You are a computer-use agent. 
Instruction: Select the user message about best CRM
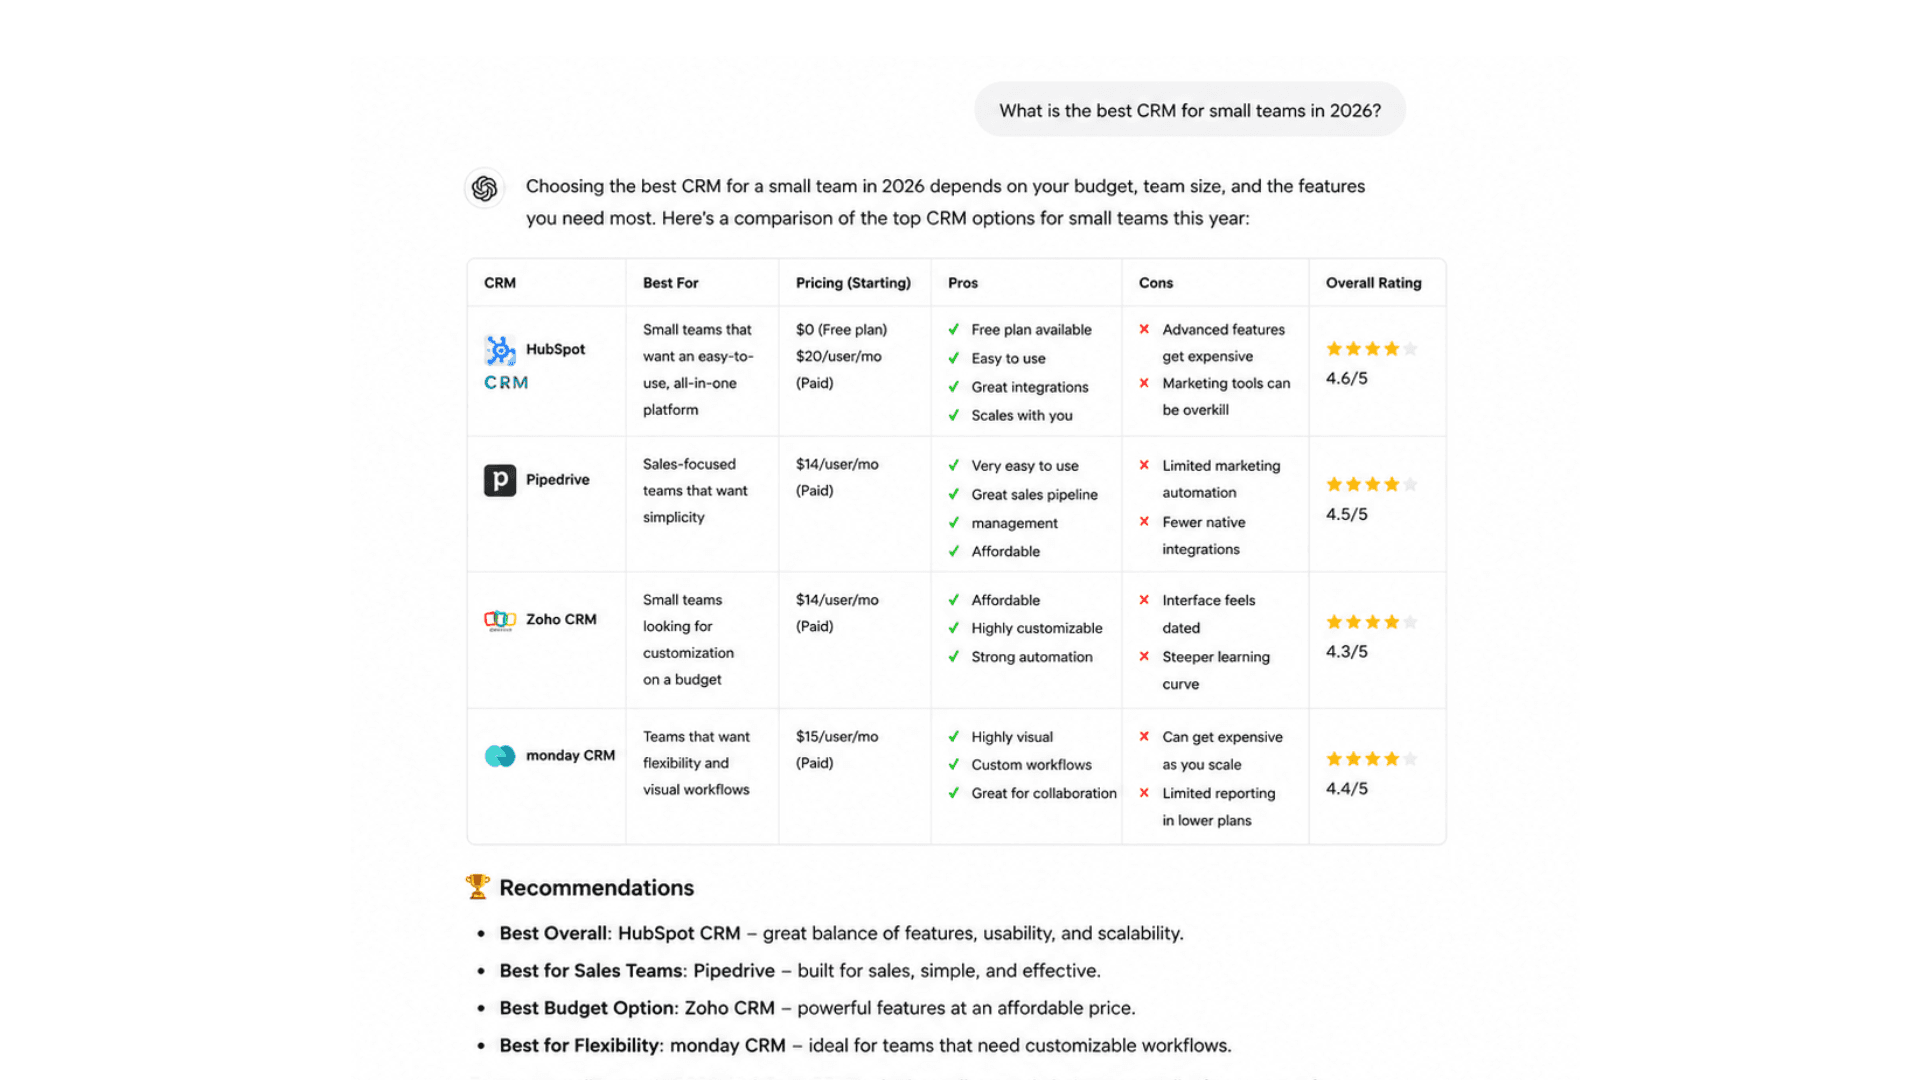(1190, 110)
